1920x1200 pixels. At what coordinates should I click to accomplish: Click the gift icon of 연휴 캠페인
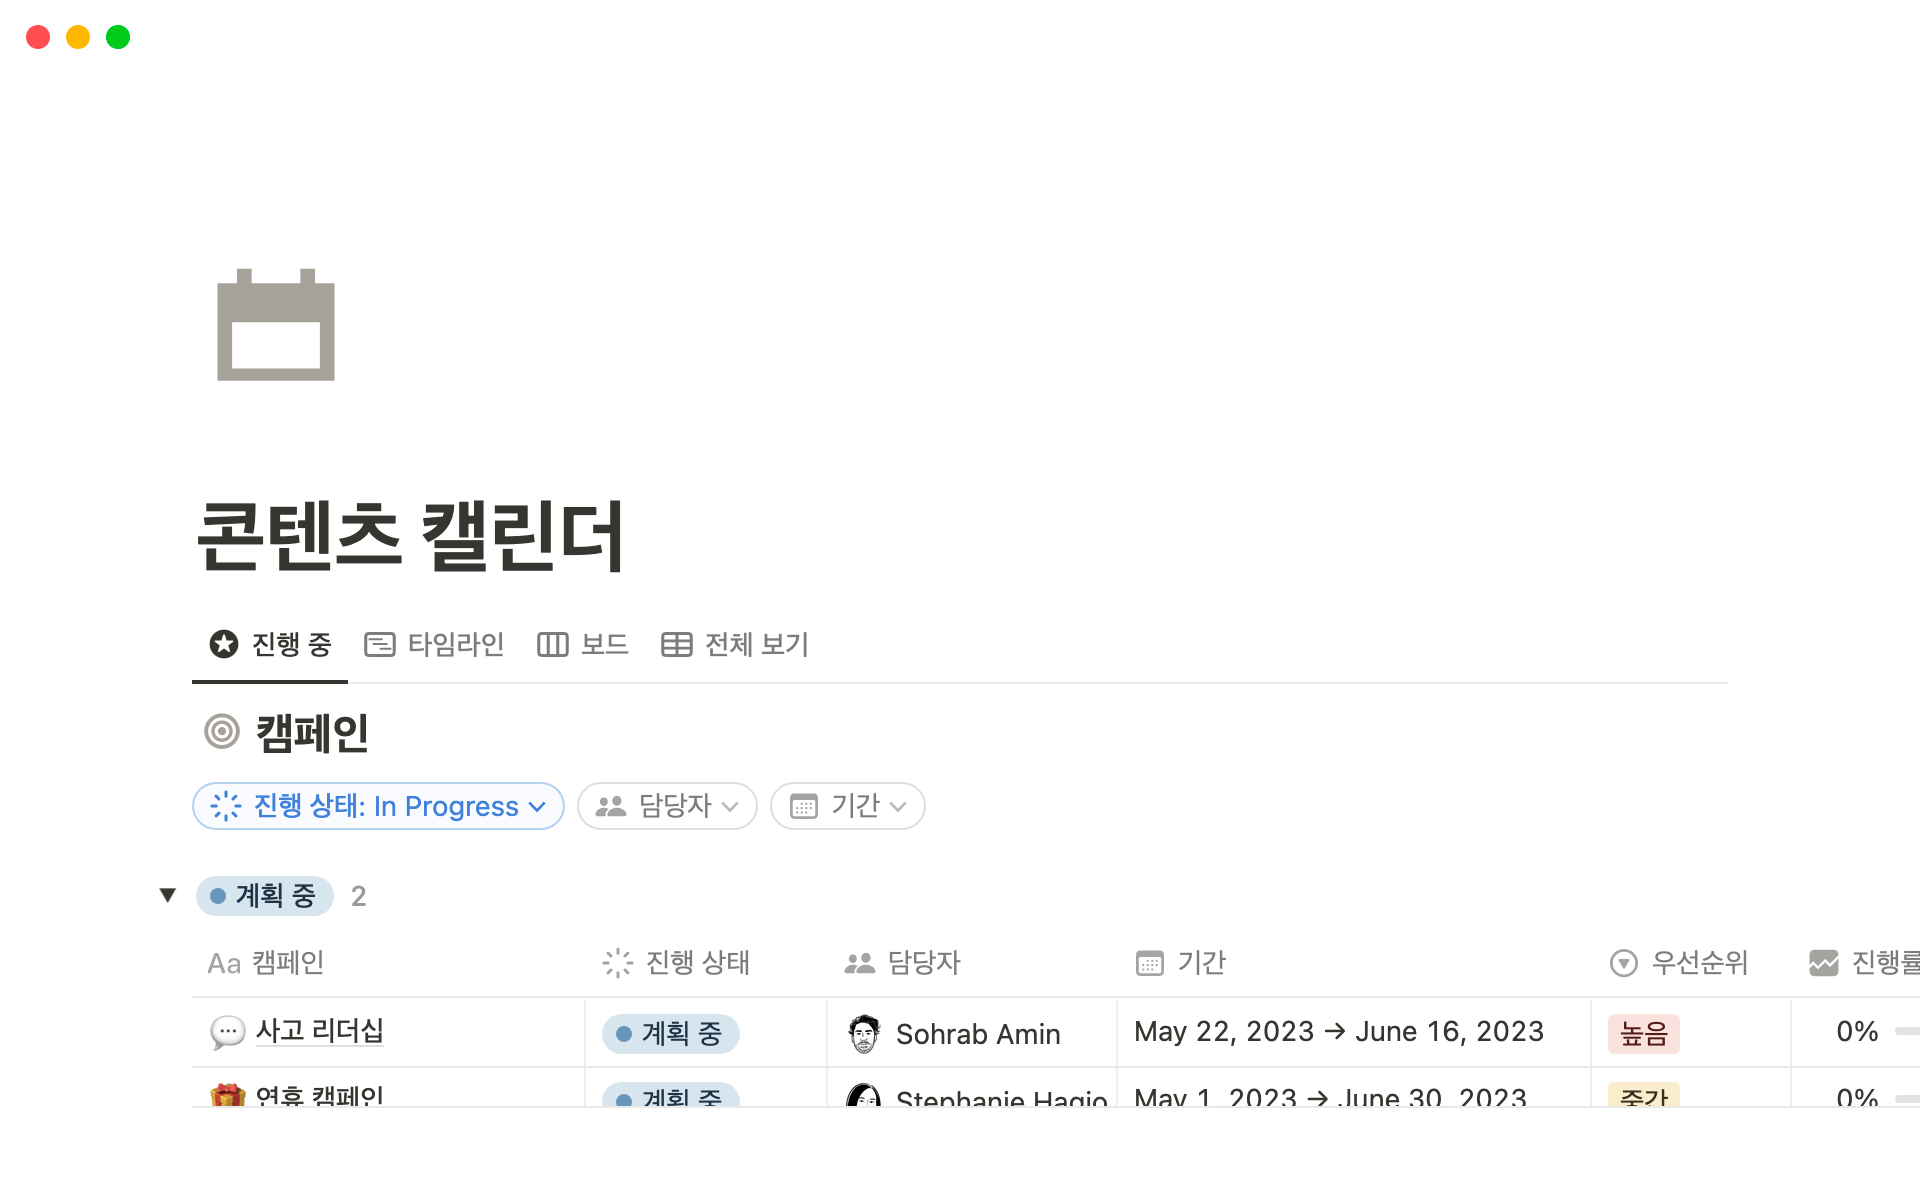(228, 1095)
